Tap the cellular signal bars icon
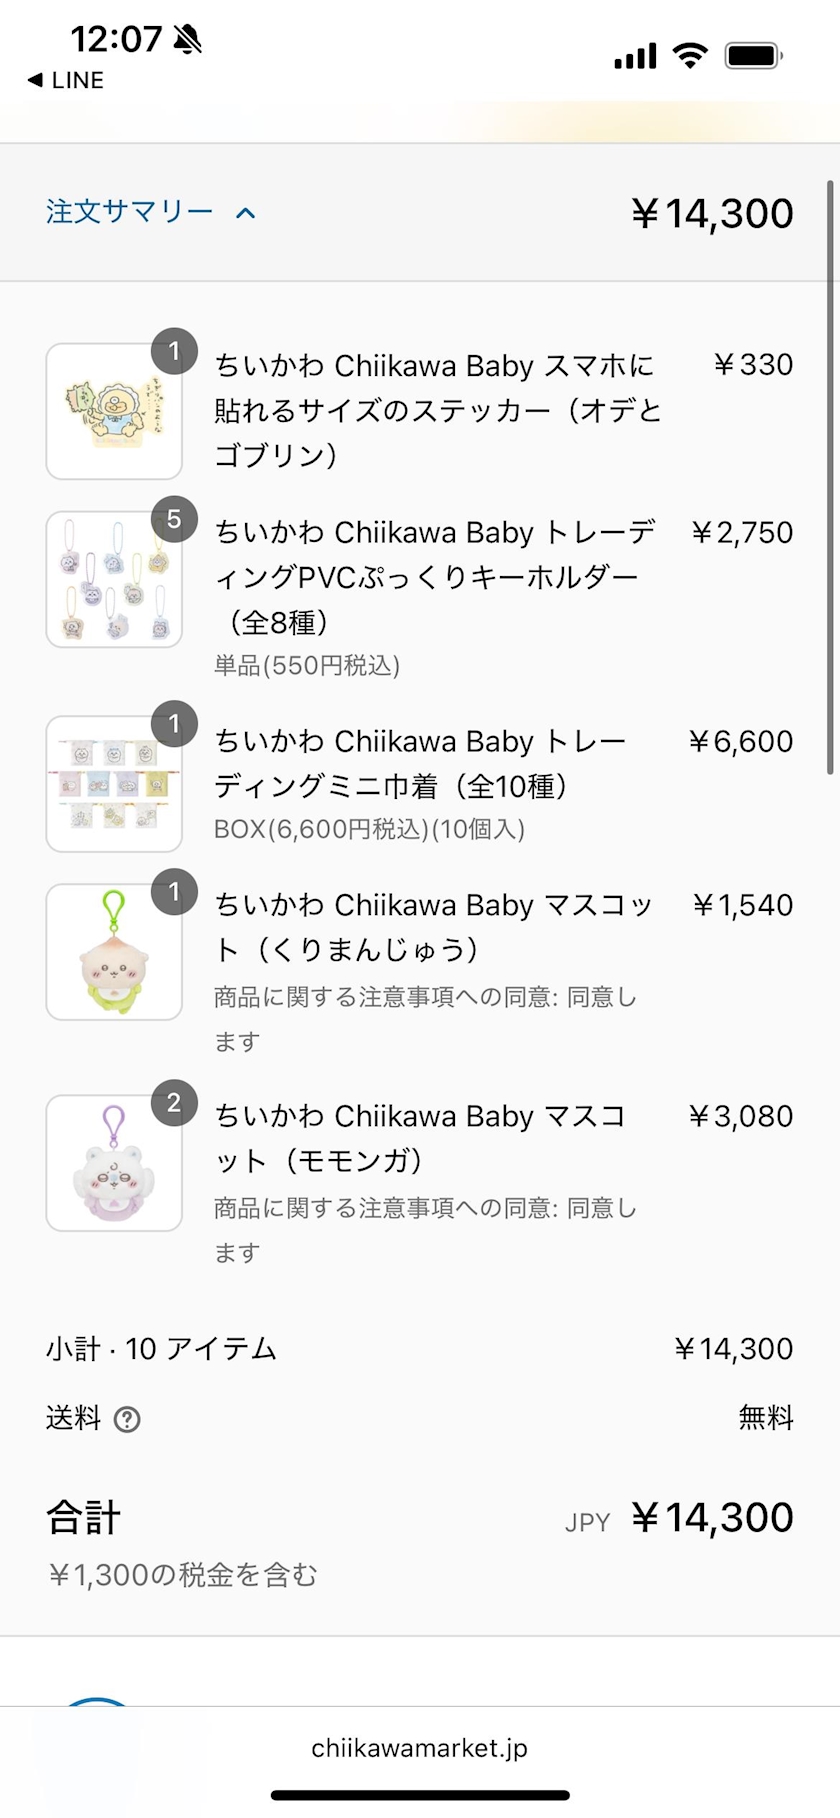The image size is (840, 1818). point(635,56)
